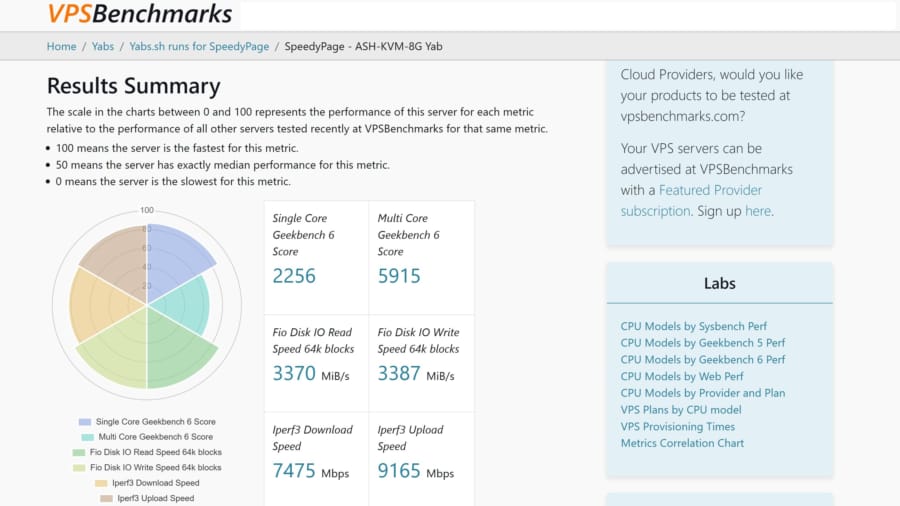Toggle Multi Core Geekbench 6 Score legend swatch
Viewport: 900px width, 506px height.
tap(87, 437)
